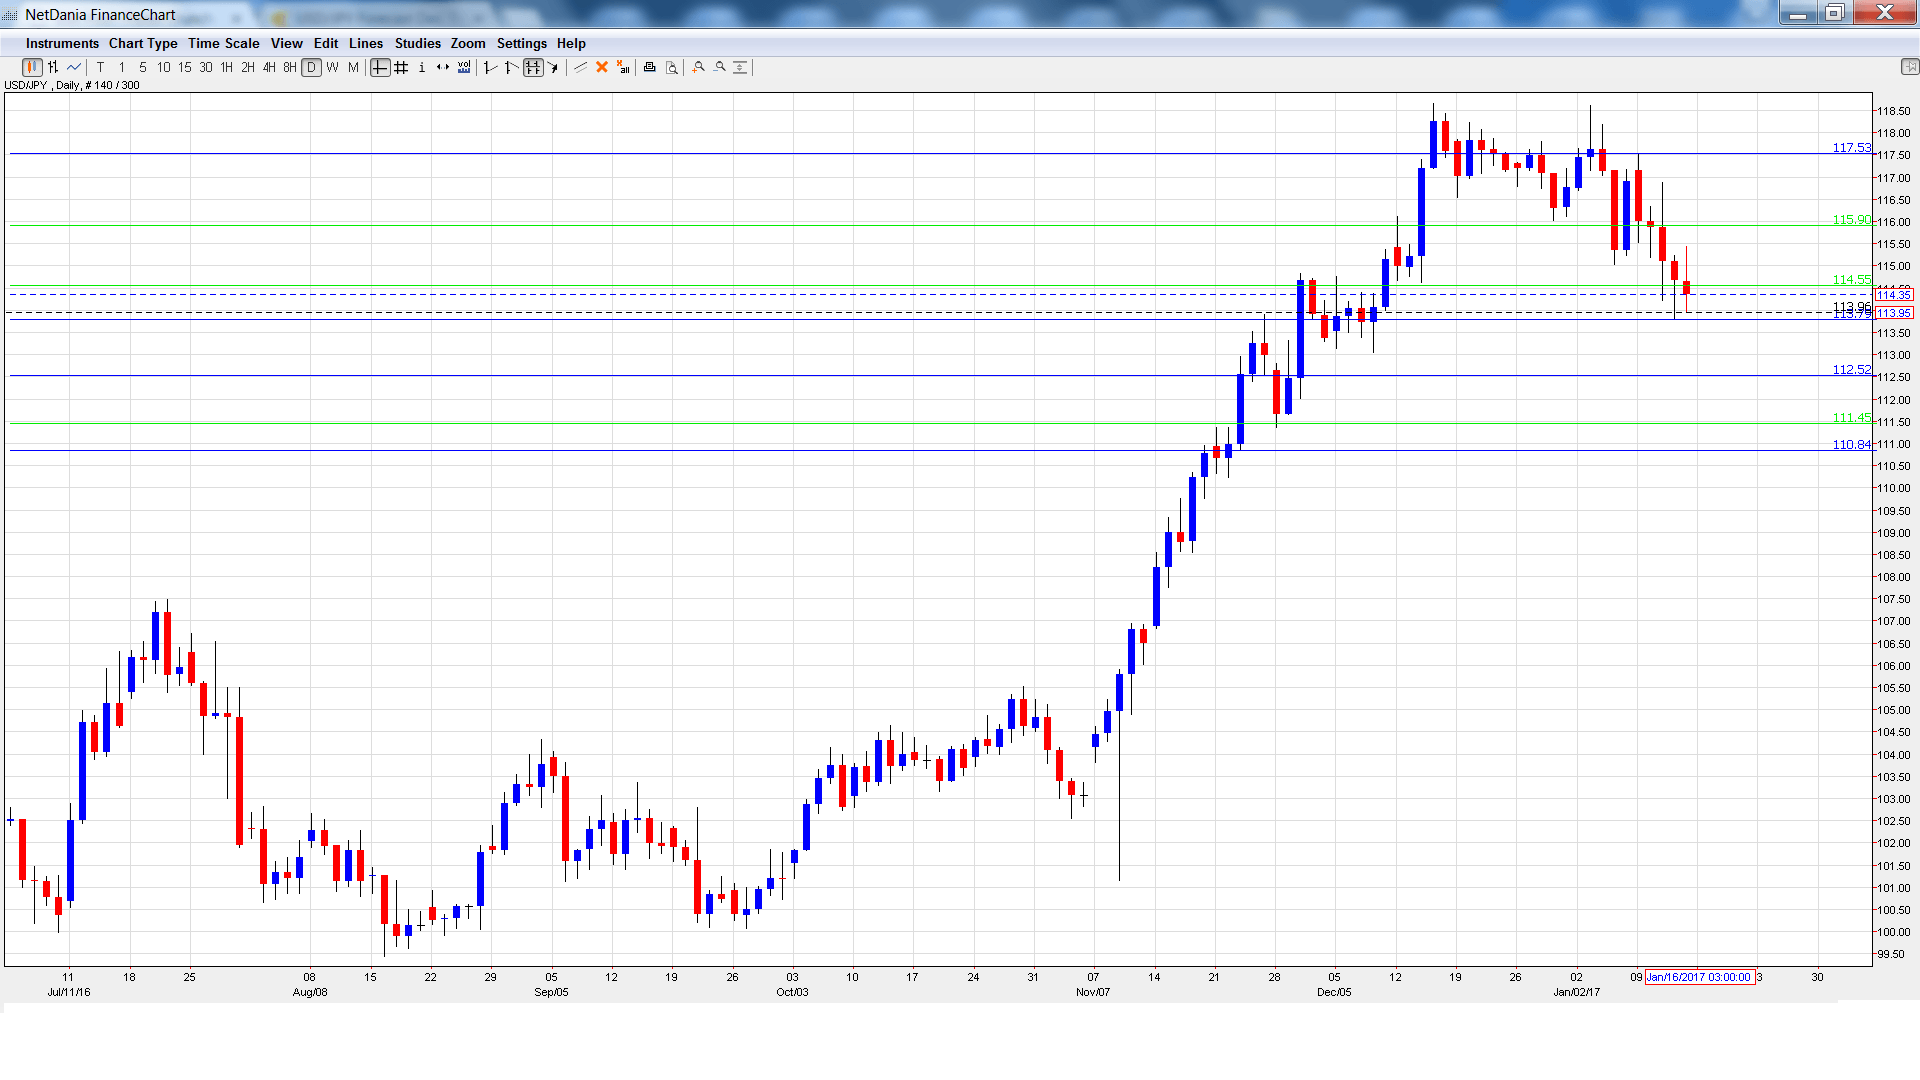Click the 114.55 level label
The height and width of the screenshot is (1080, 1920).
tap(1851, 279)
